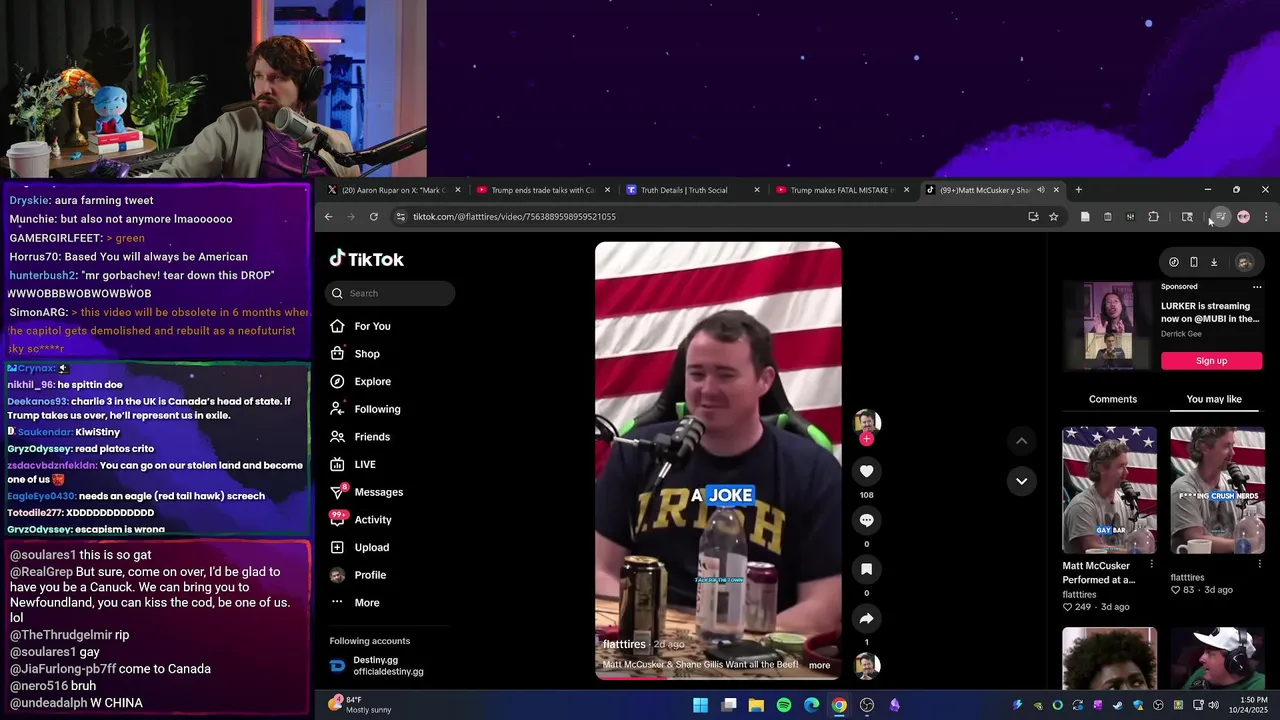Viewport: 1280px width, 720px height.
Task: Click the TikTok coins icon in top pill
Action: [1174, 262]
